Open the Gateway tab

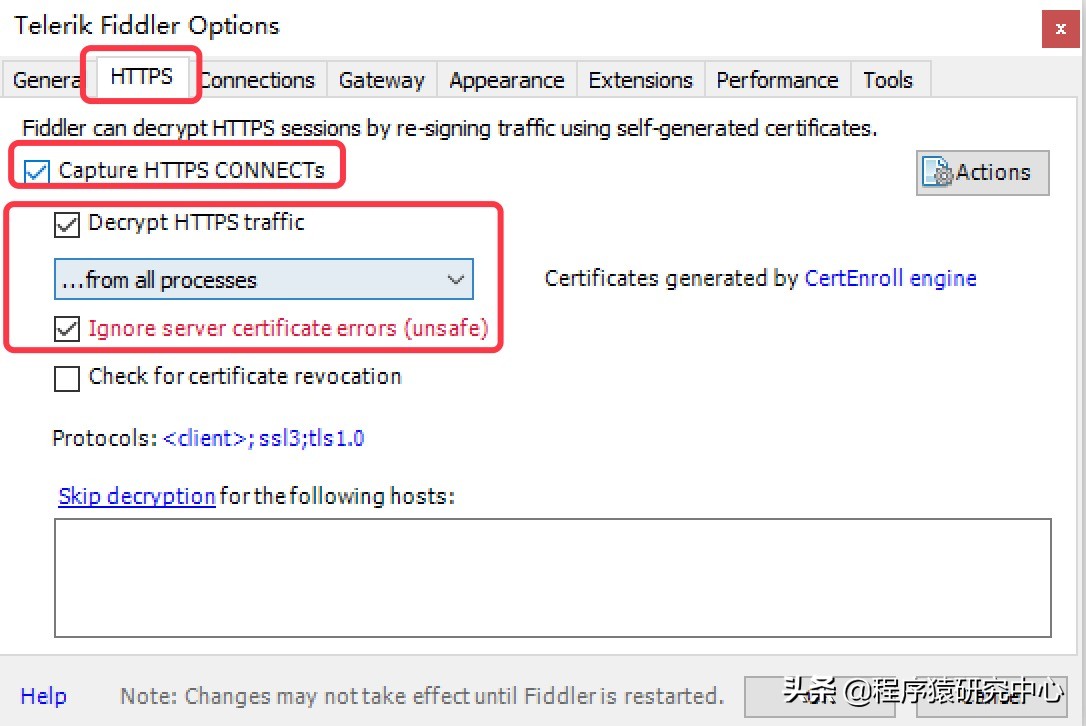[381, 79]
